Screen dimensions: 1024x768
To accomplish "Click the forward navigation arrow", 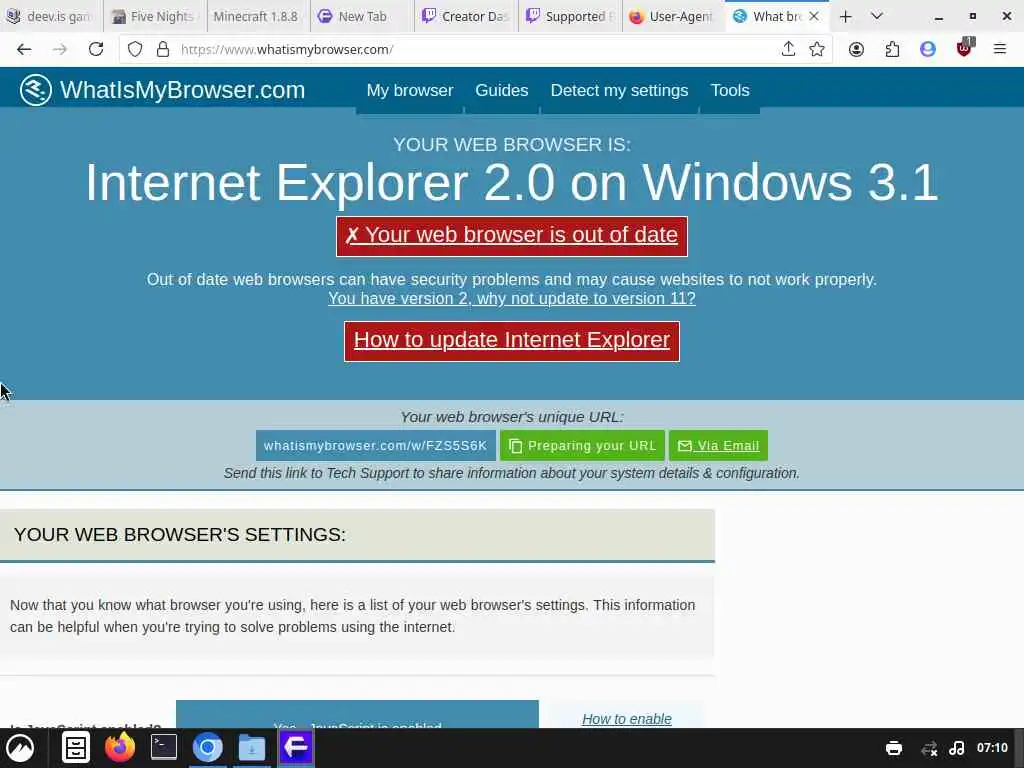I will (59, 50).
